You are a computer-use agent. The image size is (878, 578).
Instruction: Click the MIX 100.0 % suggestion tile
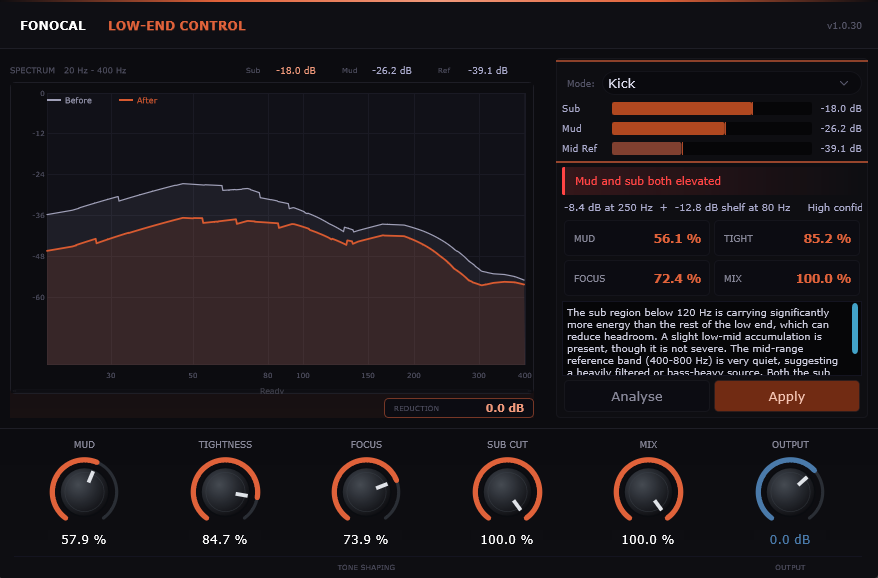787,278
